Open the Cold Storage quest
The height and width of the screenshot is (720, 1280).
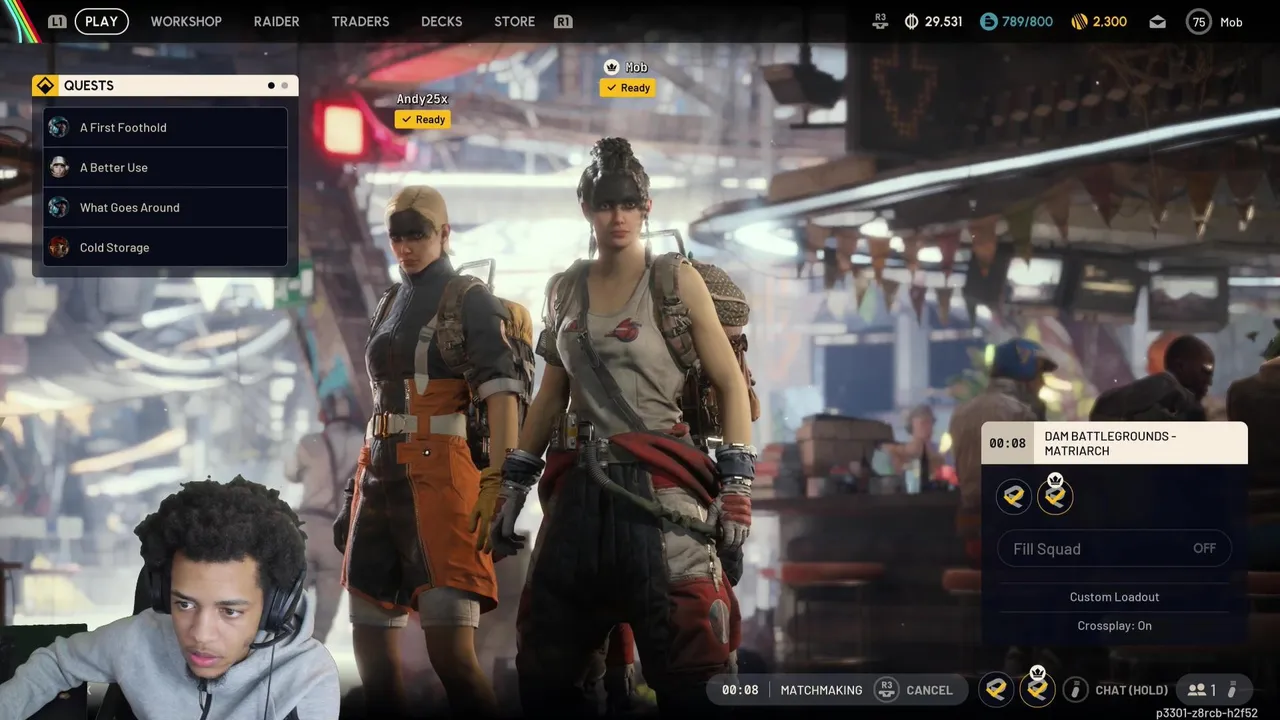[x=165, y=247]
